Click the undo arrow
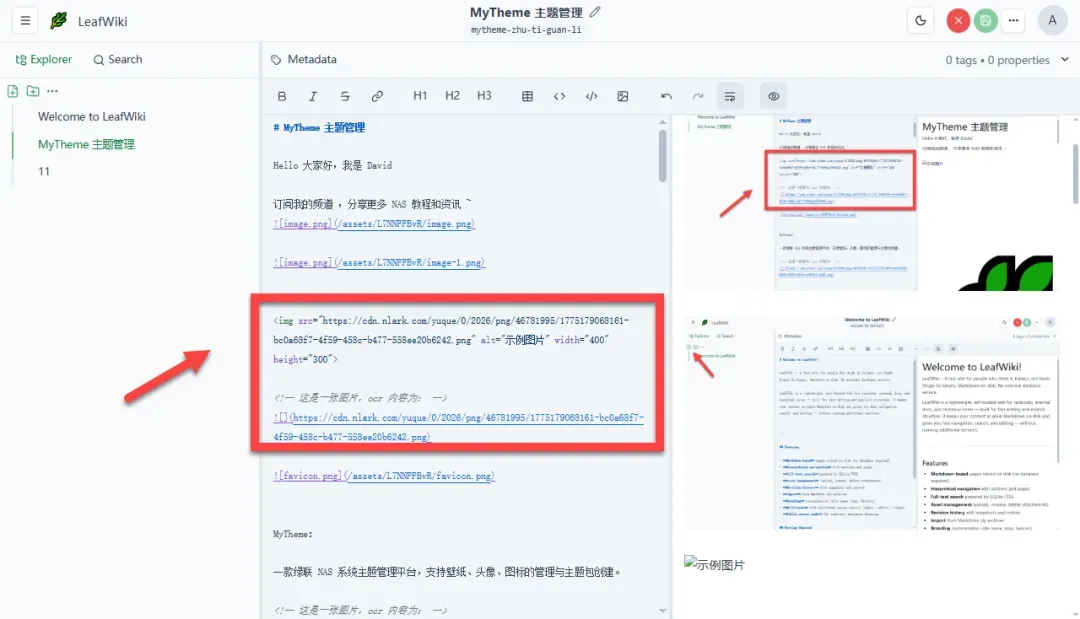1080x619 pixels. (666, 96)
